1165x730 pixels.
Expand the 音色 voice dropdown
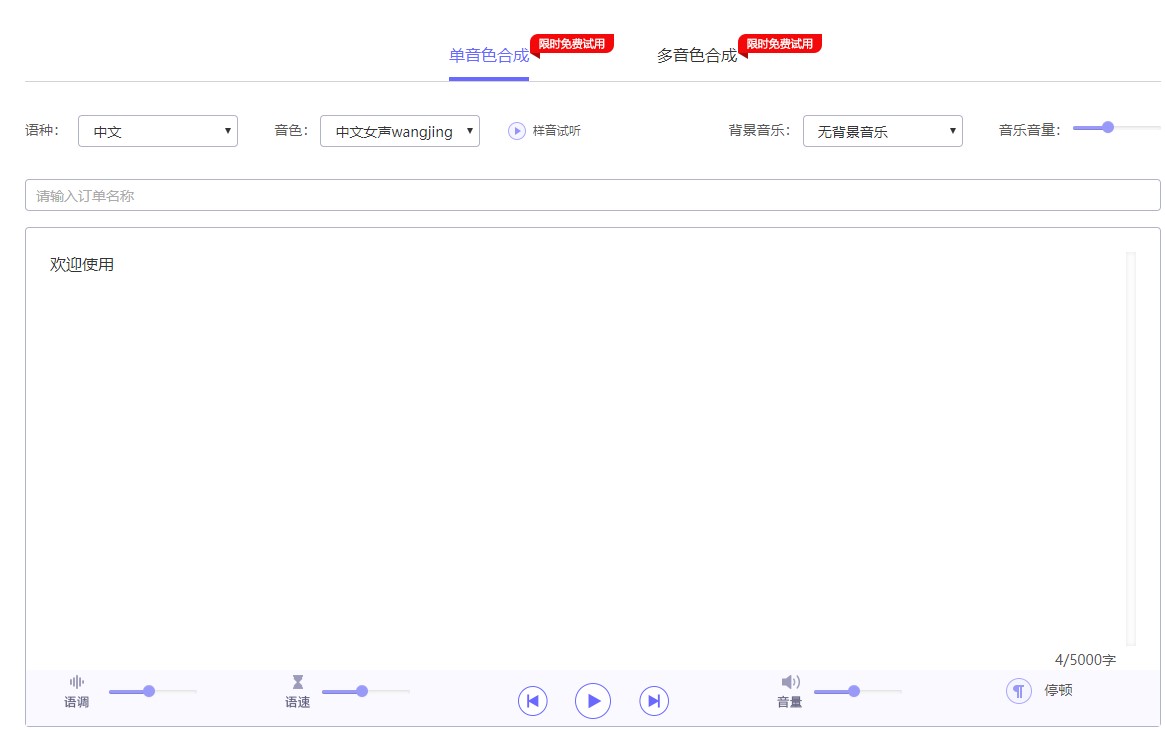pos(400,131)
